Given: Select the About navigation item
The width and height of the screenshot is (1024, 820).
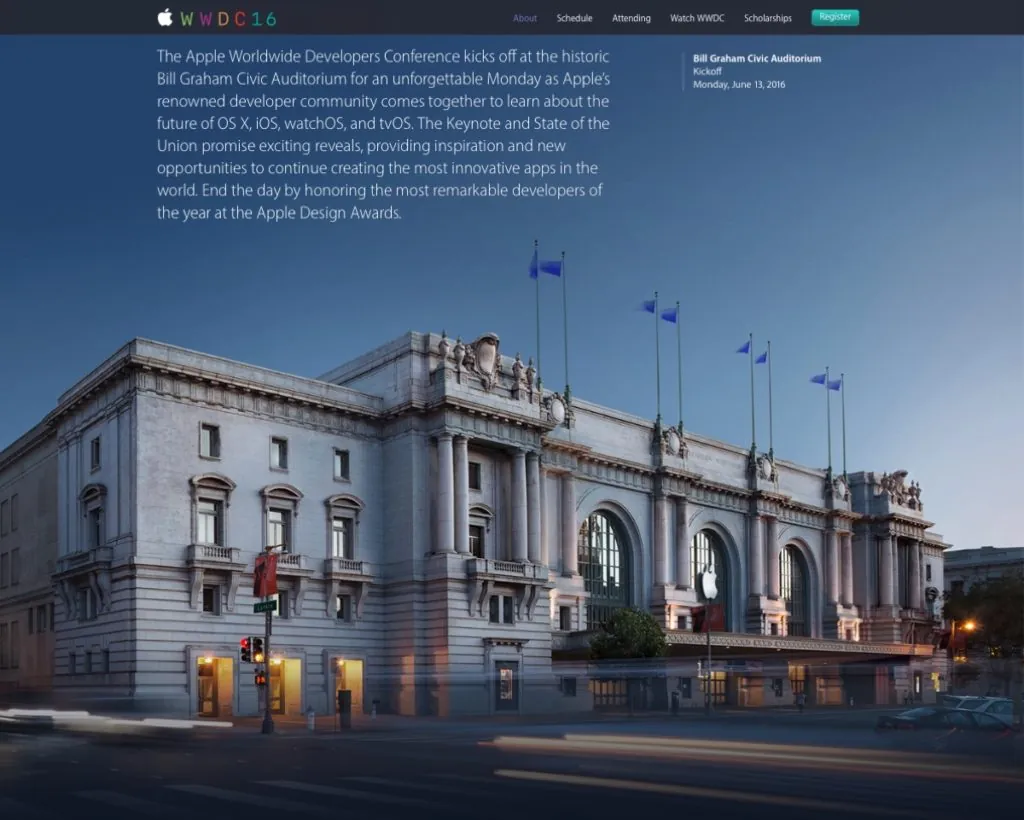Looking at the screenshot, I should point(525,18).
